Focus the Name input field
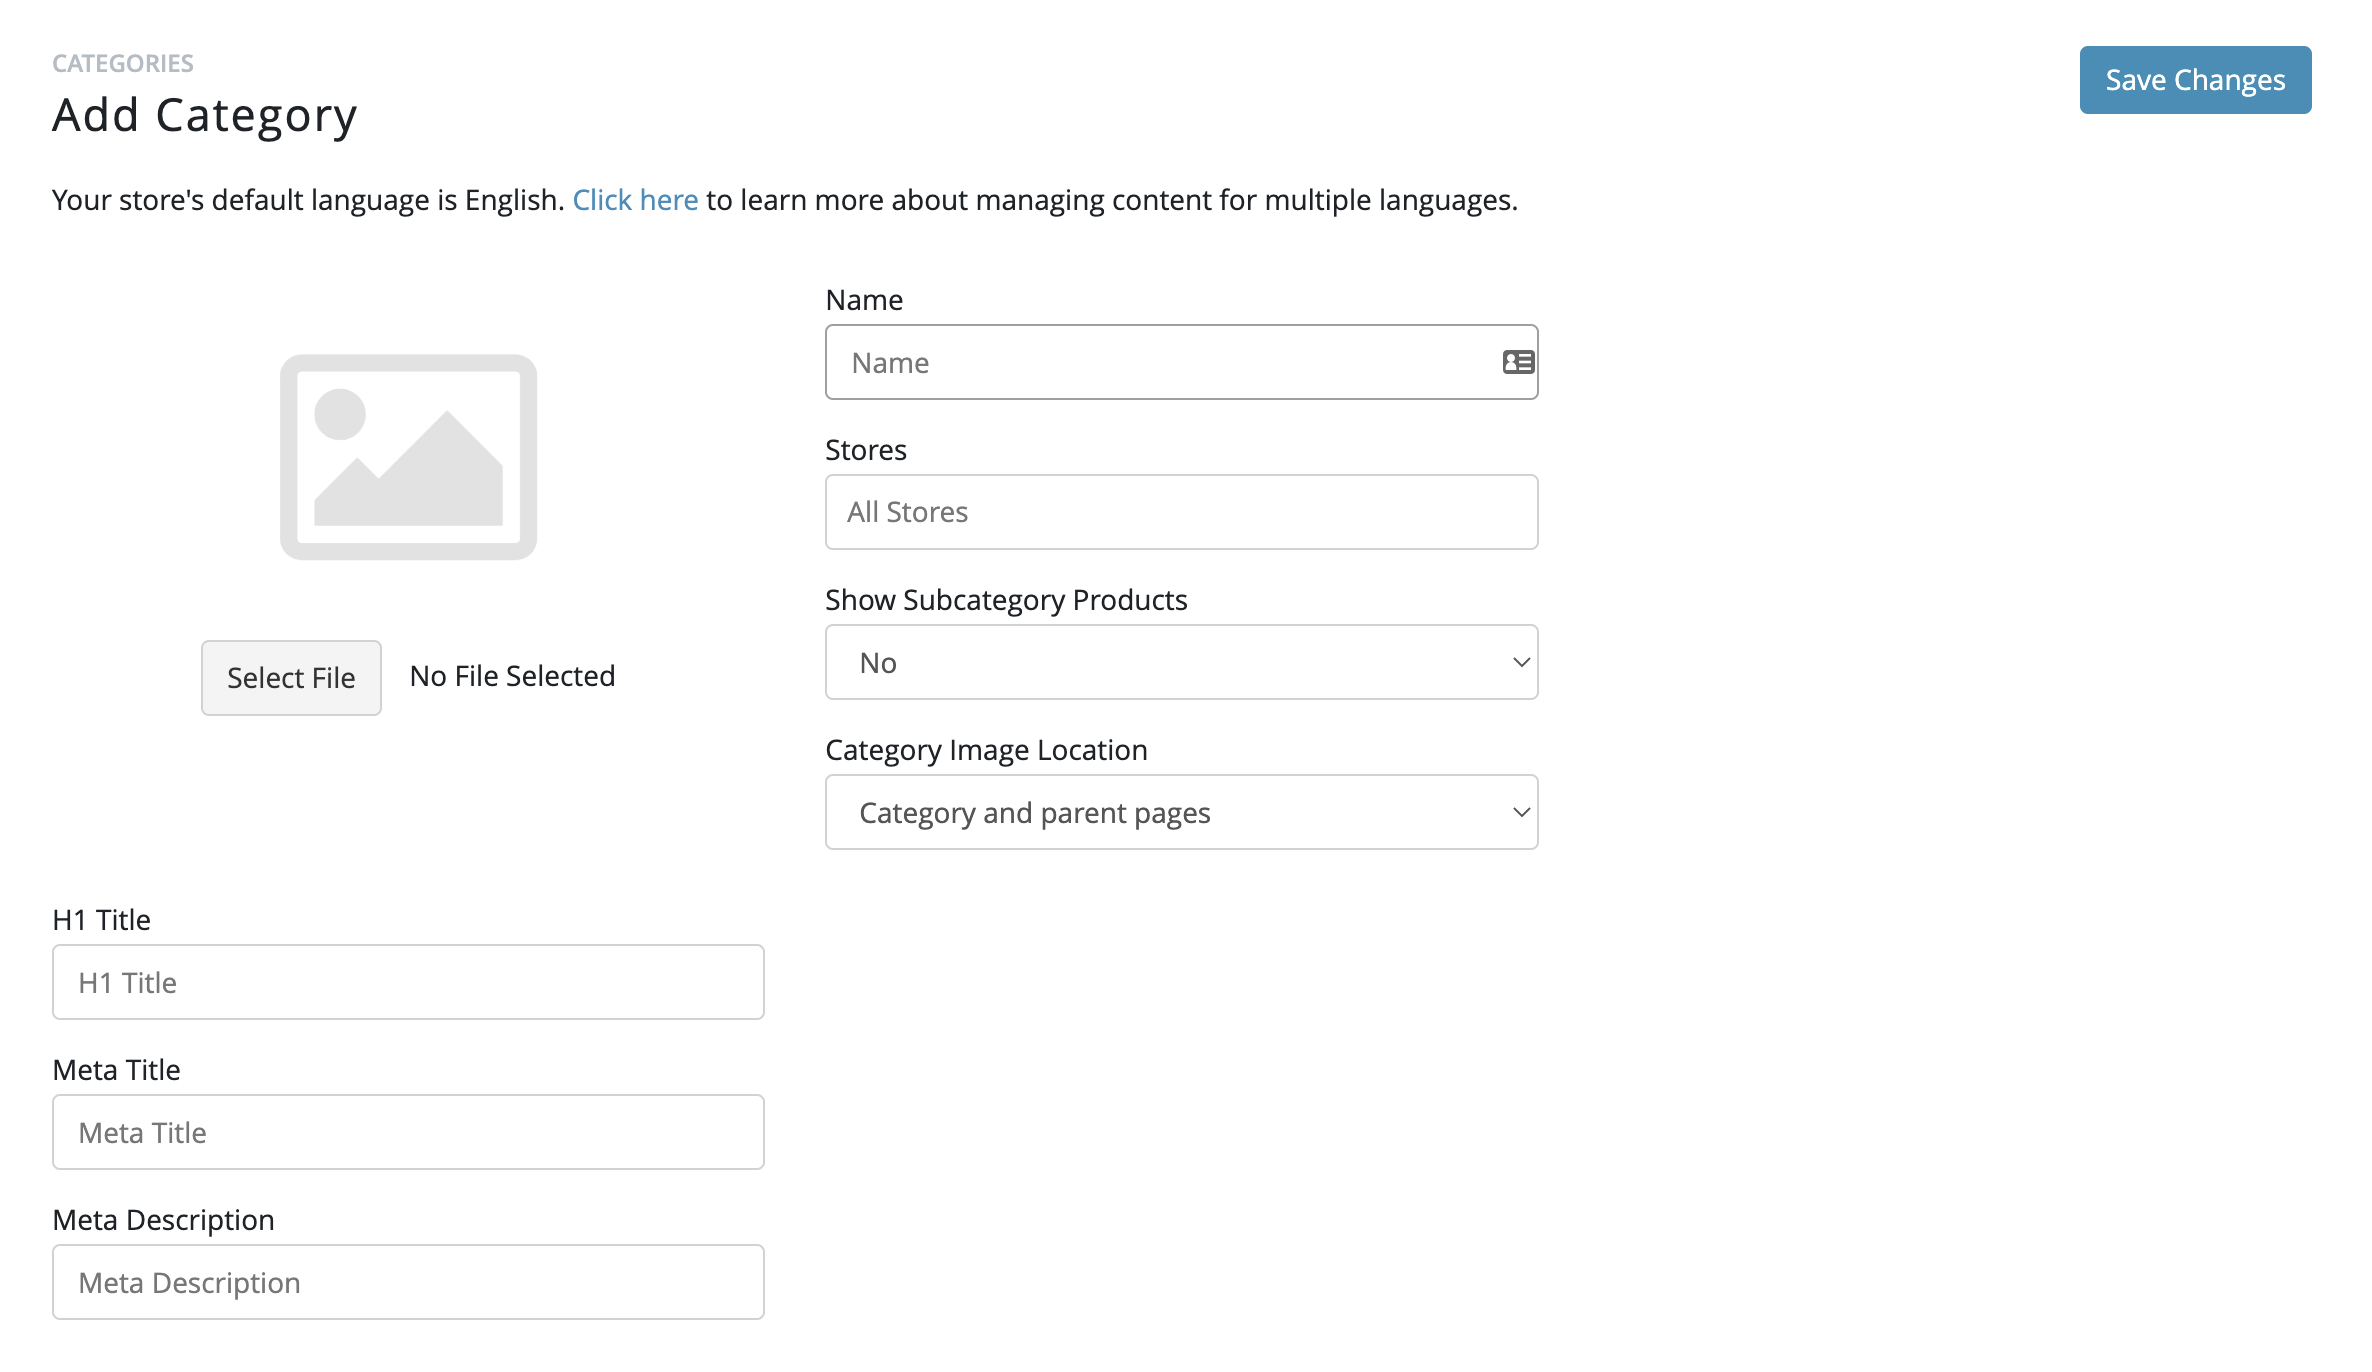The height and width of the screenshot is (1372, 2372). click(x=1181, y=362)
